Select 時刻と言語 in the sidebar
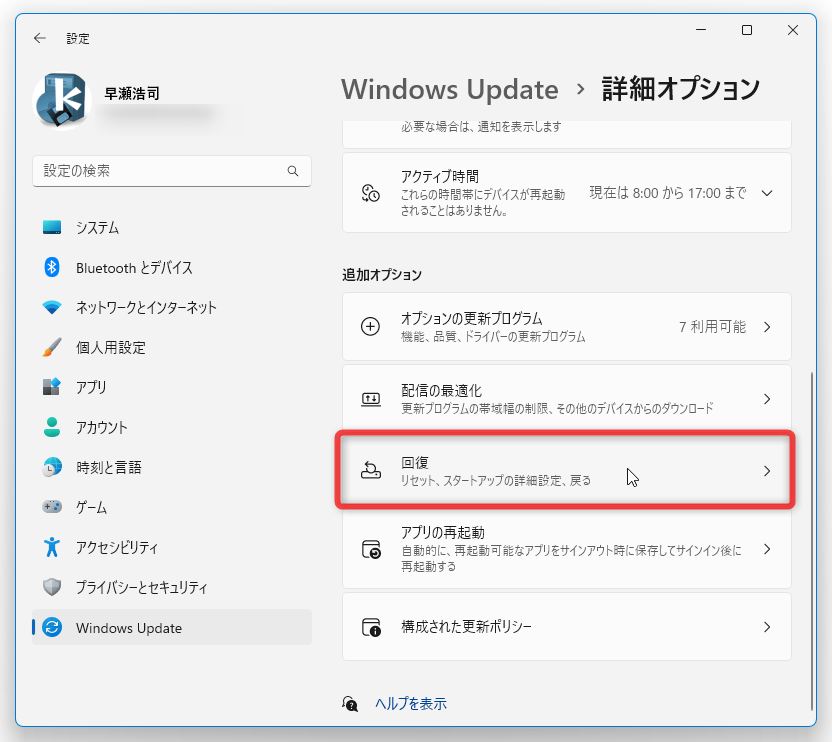The height and width of the screenshot is (742, 832). click(x=172, y=468)
